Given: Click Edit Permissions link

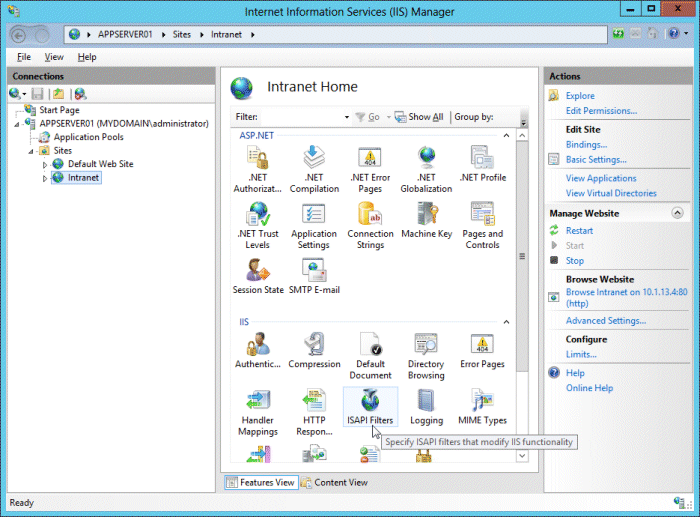Looking at the screenshot, I should coord(601,111).
